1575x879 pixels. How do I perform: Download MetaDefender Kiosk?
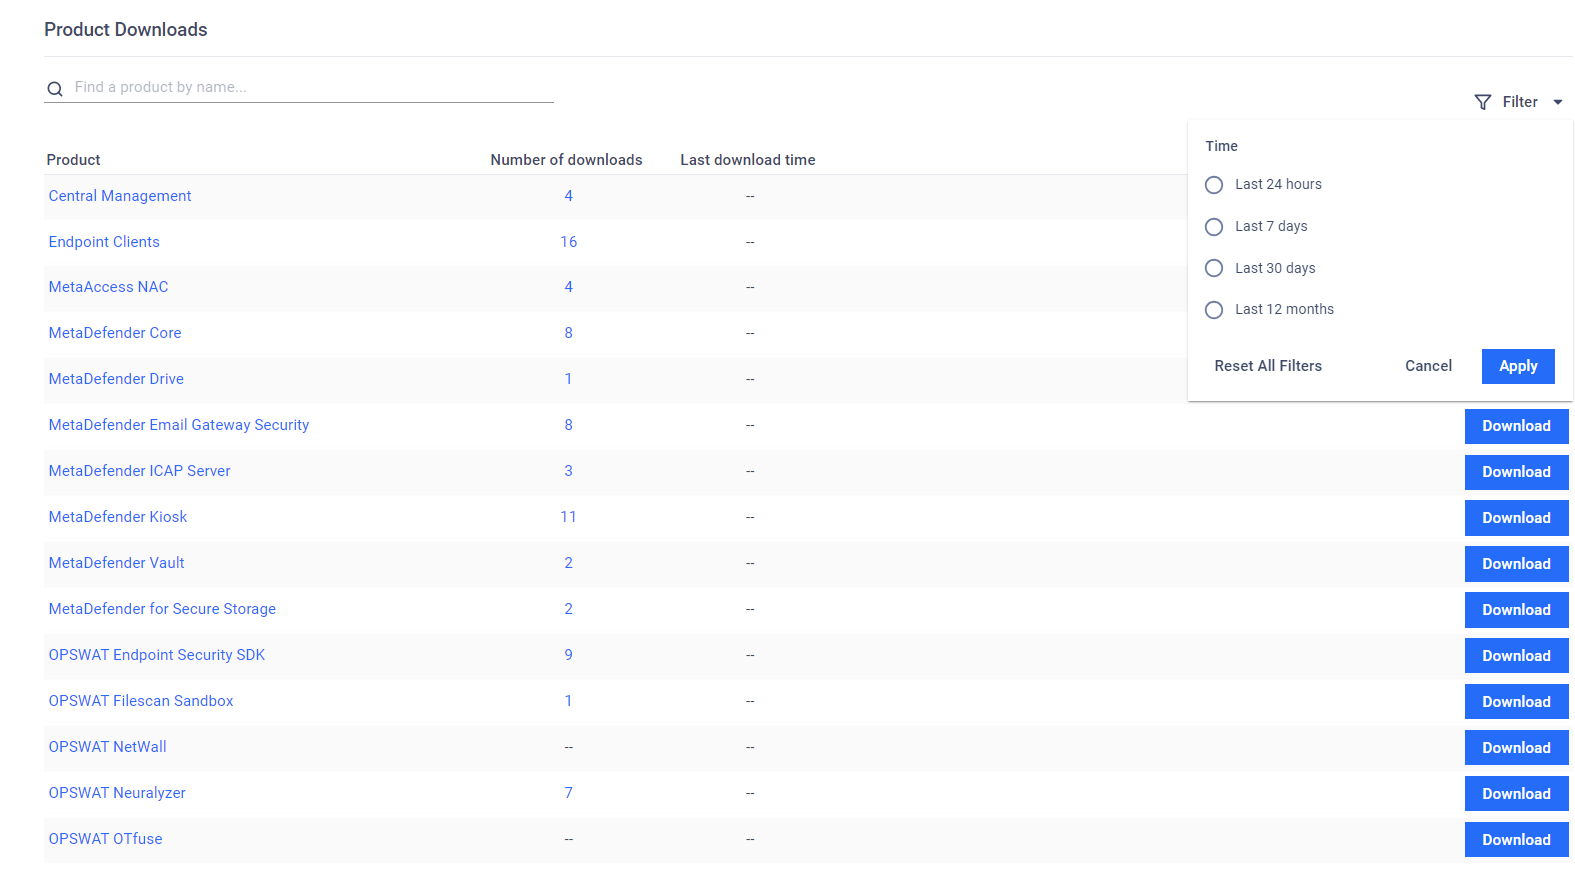coord(1516,518)
